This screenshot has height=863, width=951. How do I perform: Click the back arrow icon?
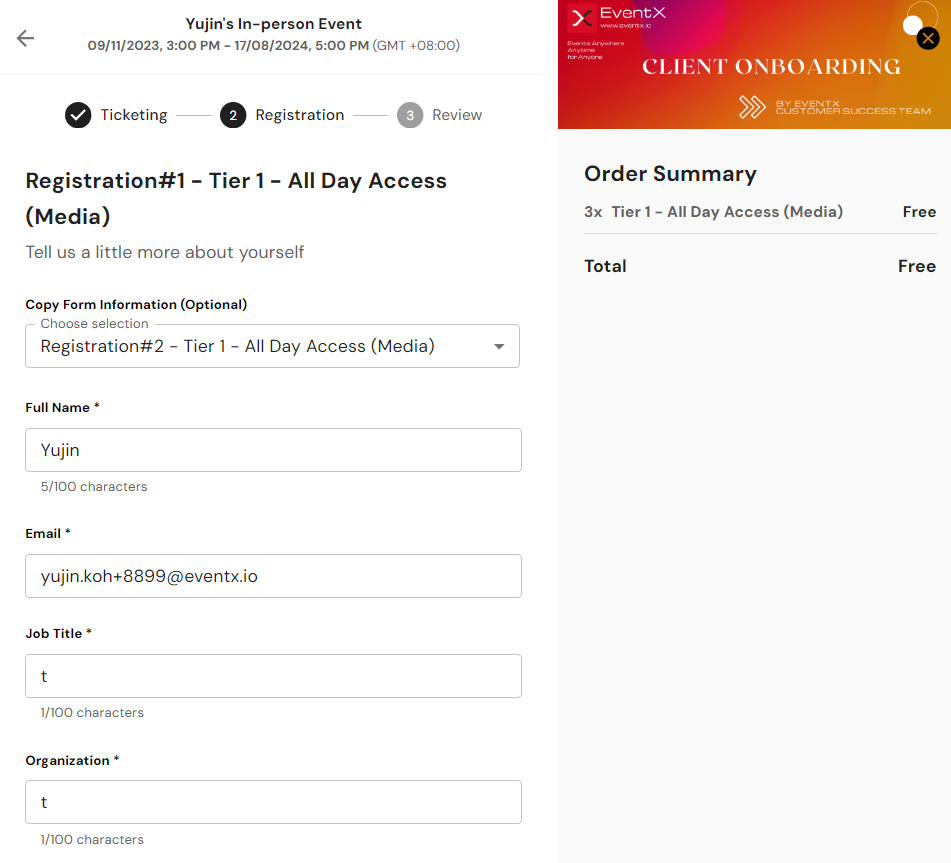tap(25, 38)
